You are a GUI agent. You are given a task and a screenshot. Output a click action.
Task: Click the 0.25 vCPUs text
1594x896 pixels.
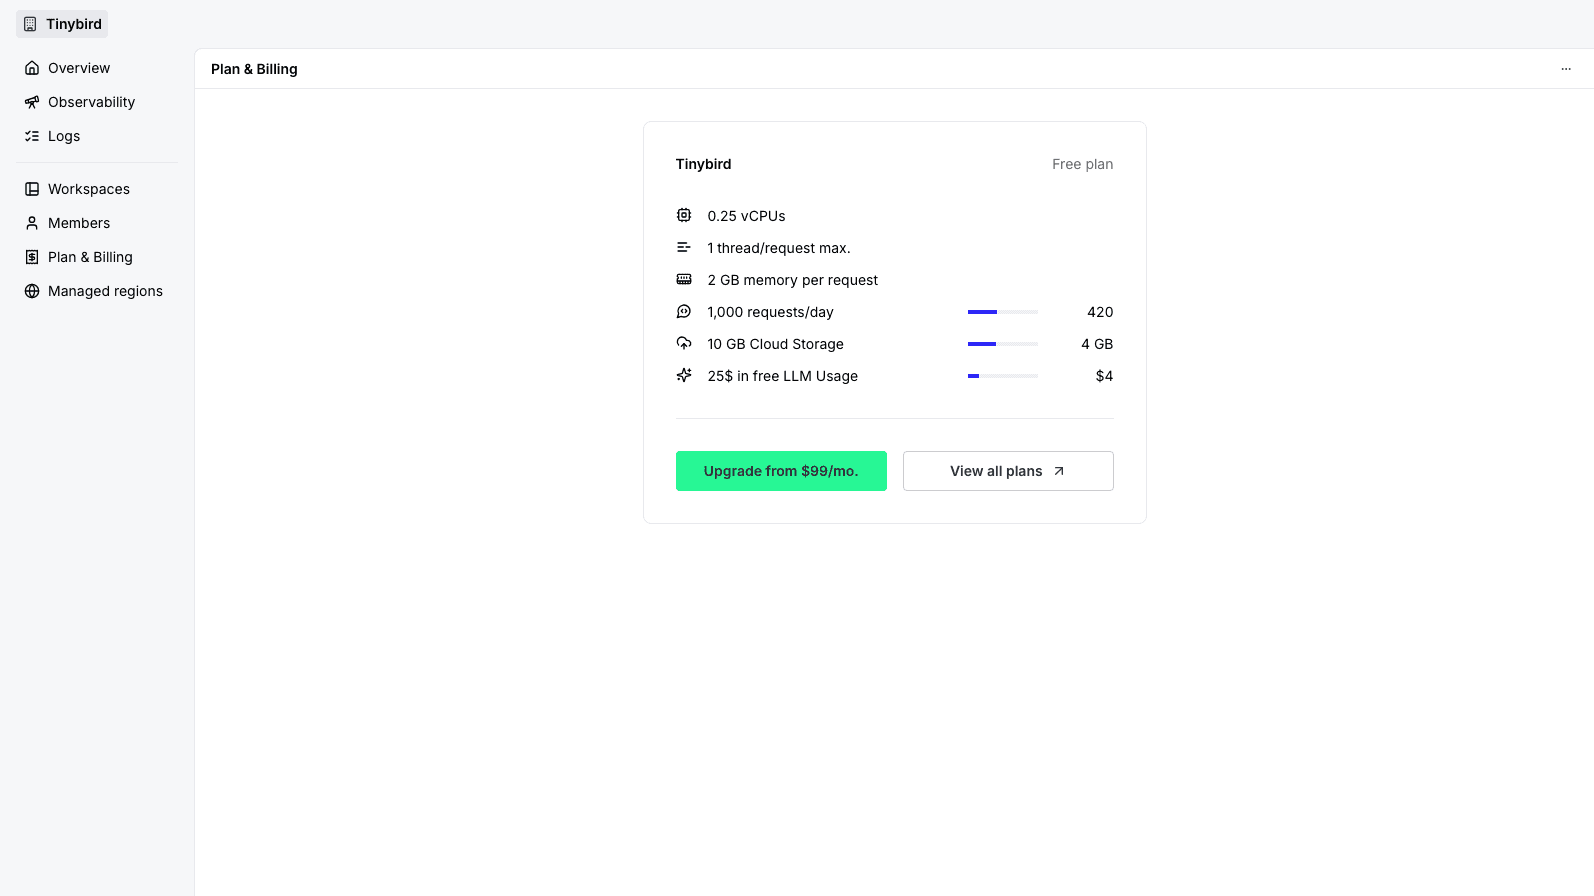coord(746,216)
